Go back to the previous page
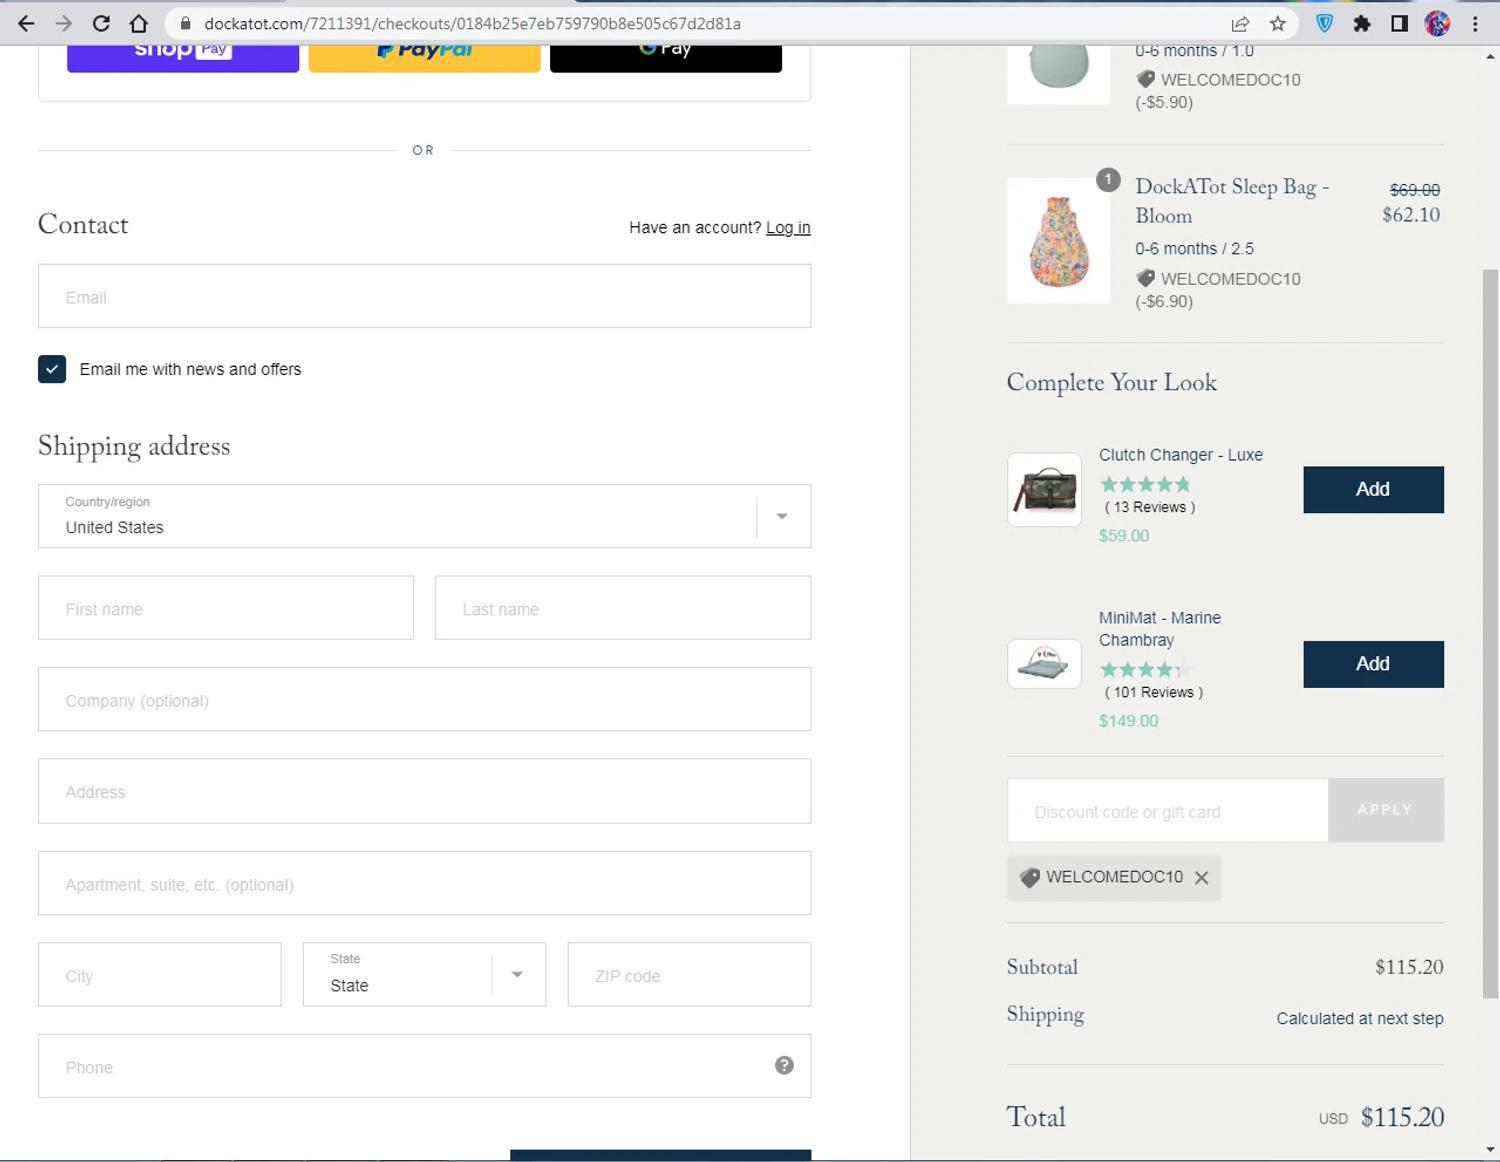 26,23
